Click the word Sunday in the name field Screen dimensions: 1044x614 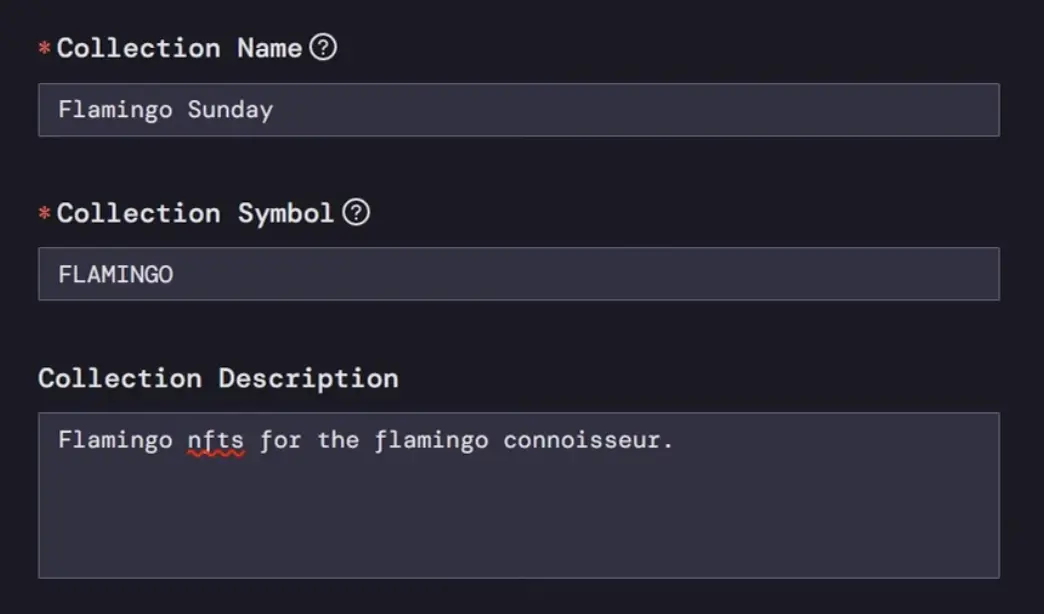232,110
